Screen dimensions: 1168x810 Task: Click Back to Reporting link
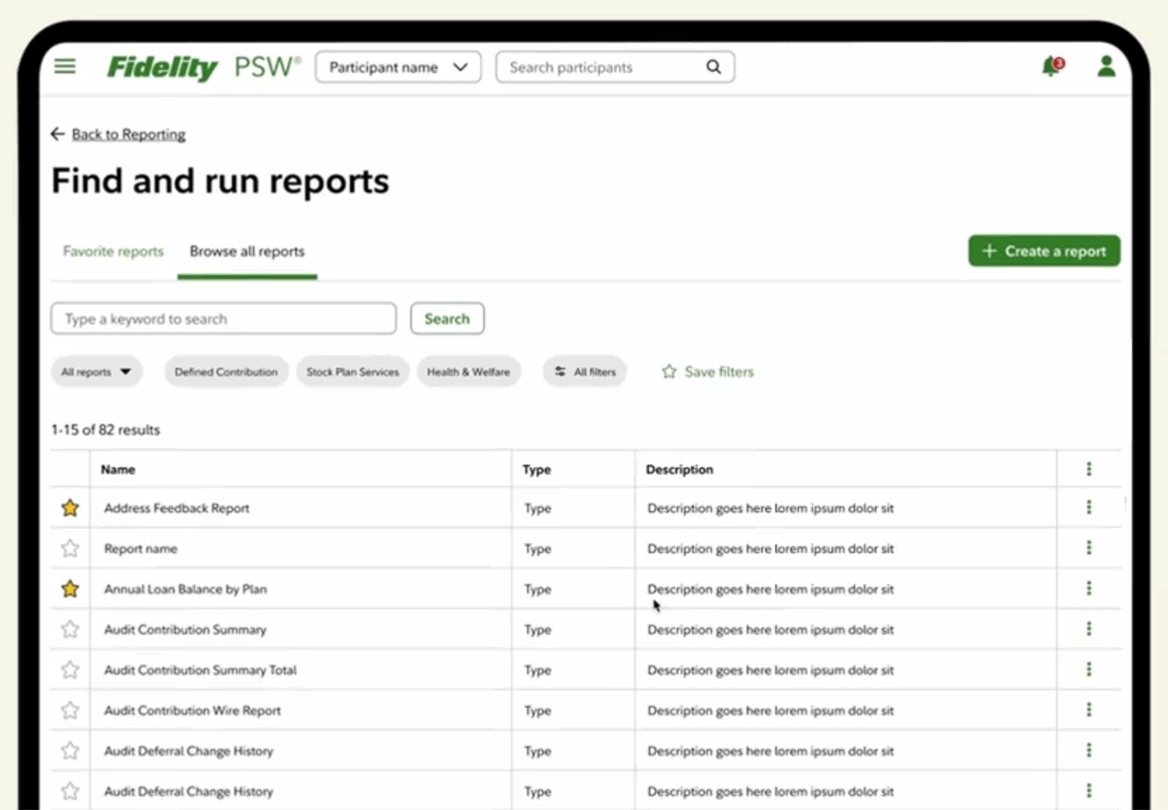[x=129, y=134]
